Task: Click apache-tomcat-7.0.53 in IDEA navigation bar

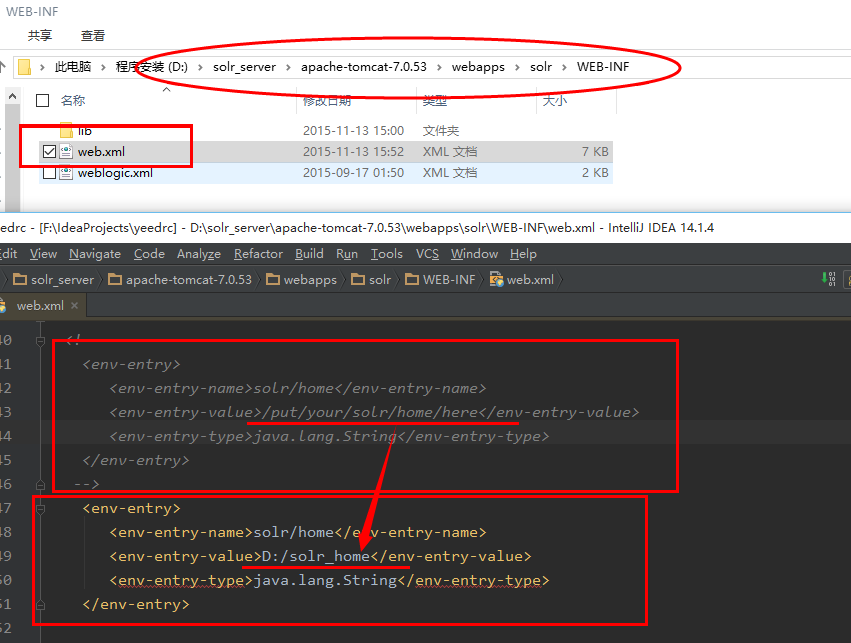Action: (180, 279)
